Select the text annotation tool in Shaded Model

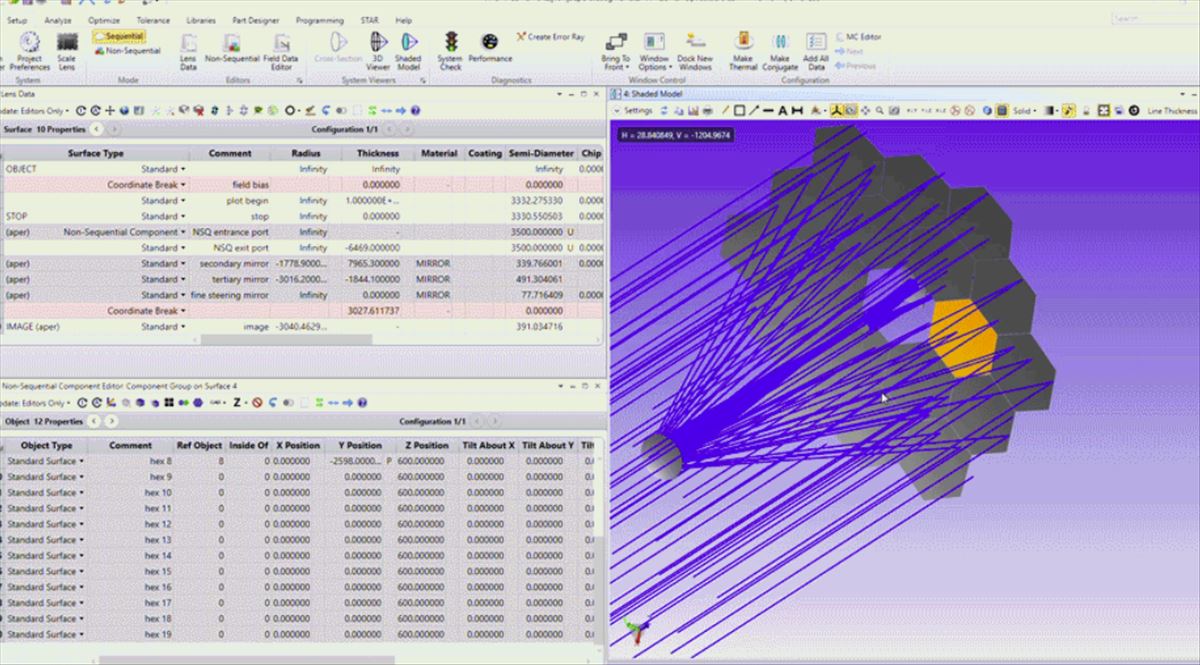(784, 111)
